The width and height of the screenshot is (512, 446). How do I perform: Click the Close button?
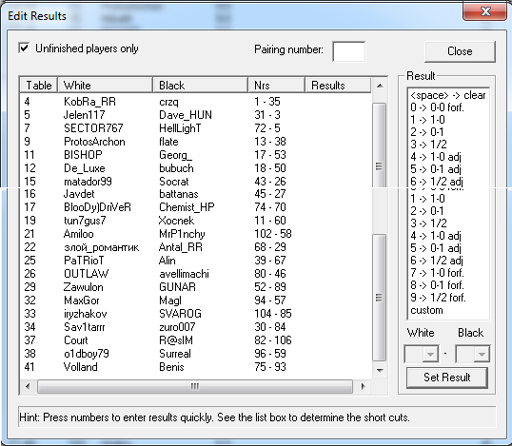[x=460, y=51]
